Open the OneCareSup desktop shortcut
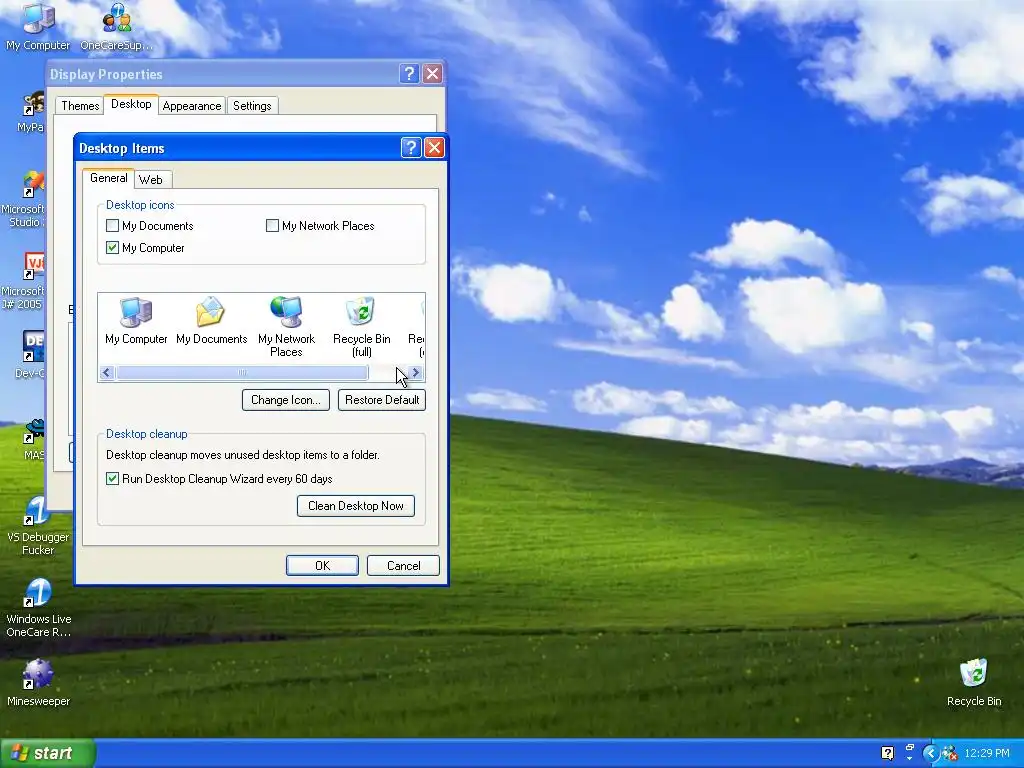Viewport: 1024px width, 768px height. (x=116, y=26)
